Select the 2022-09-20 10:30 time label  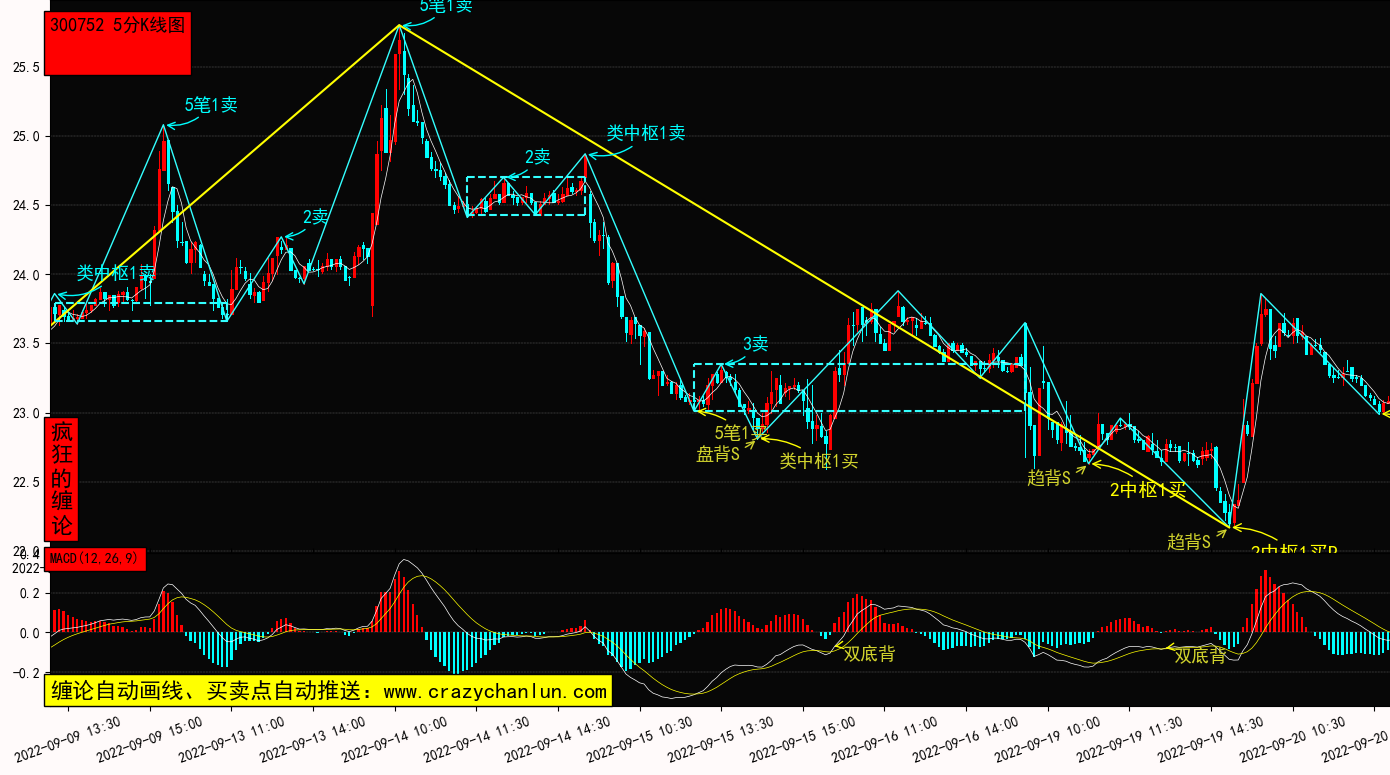[x=1293, y=737]
